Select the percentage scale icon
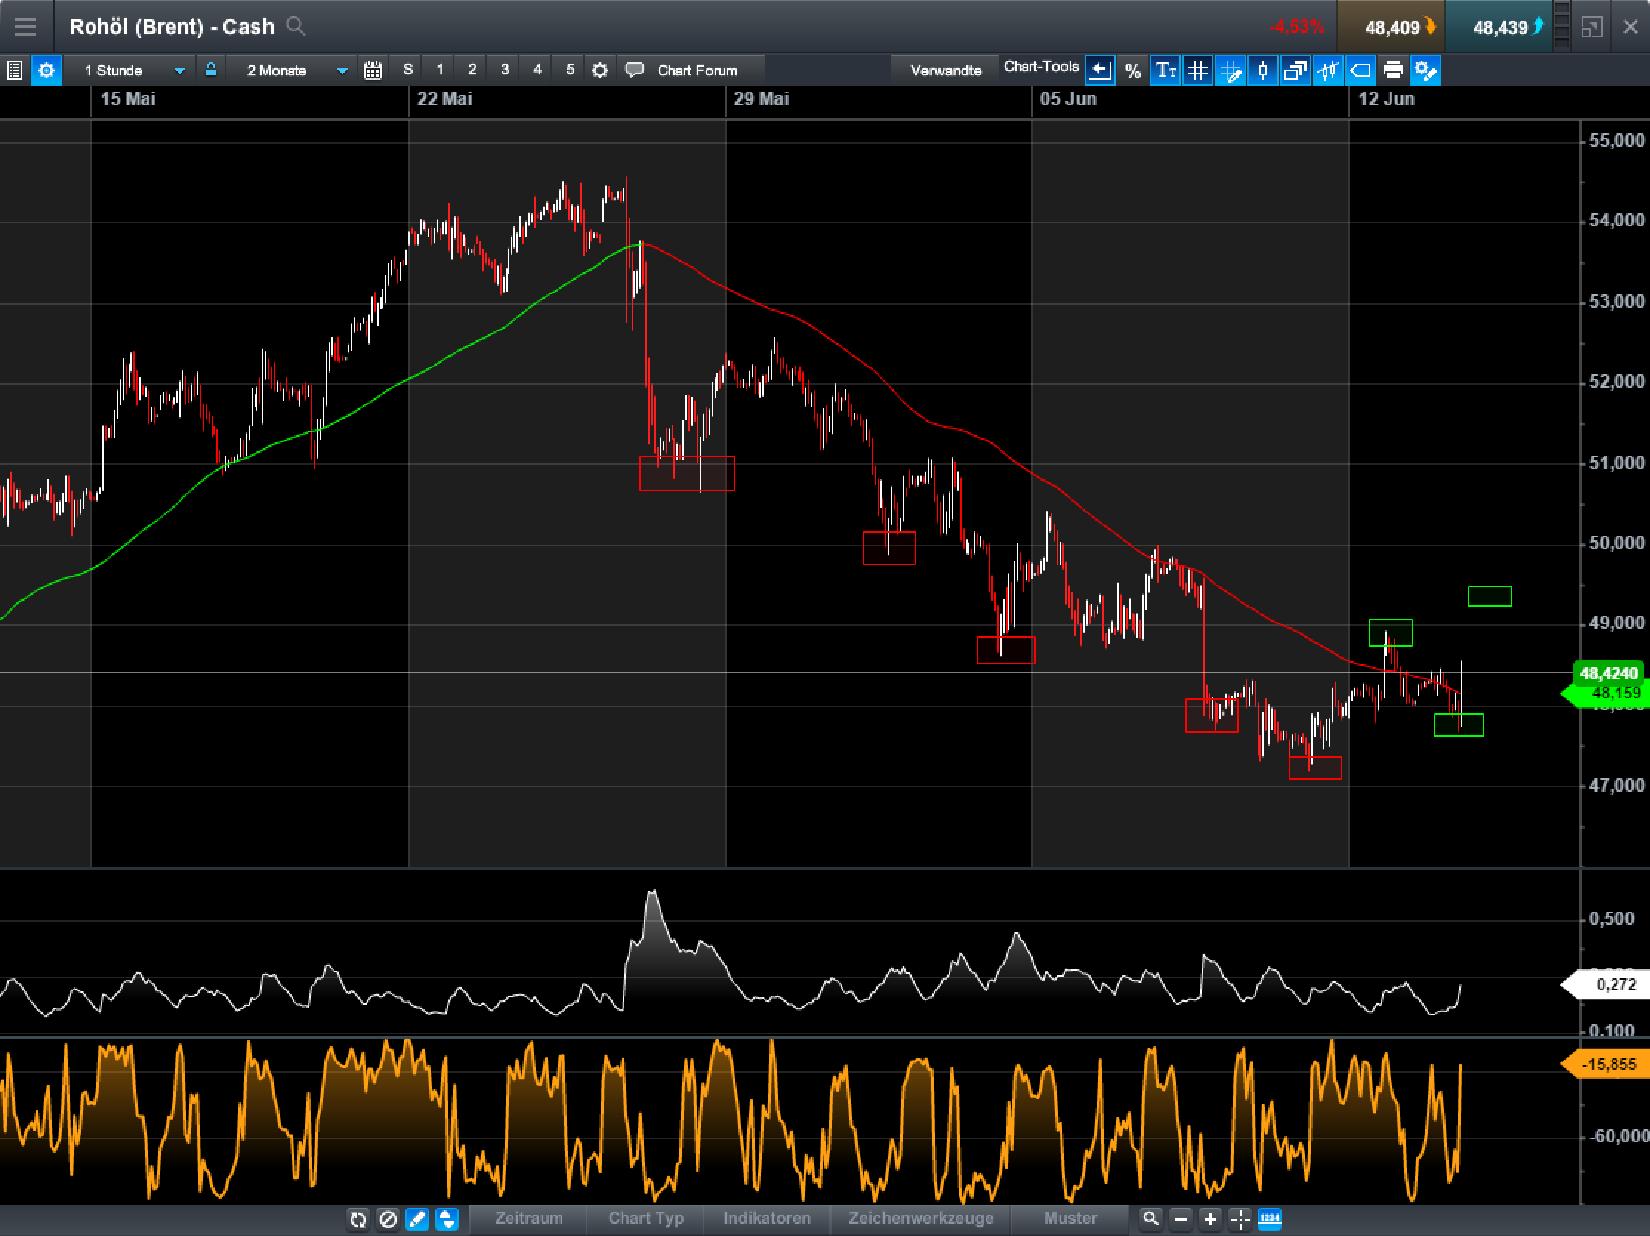 1133,71
